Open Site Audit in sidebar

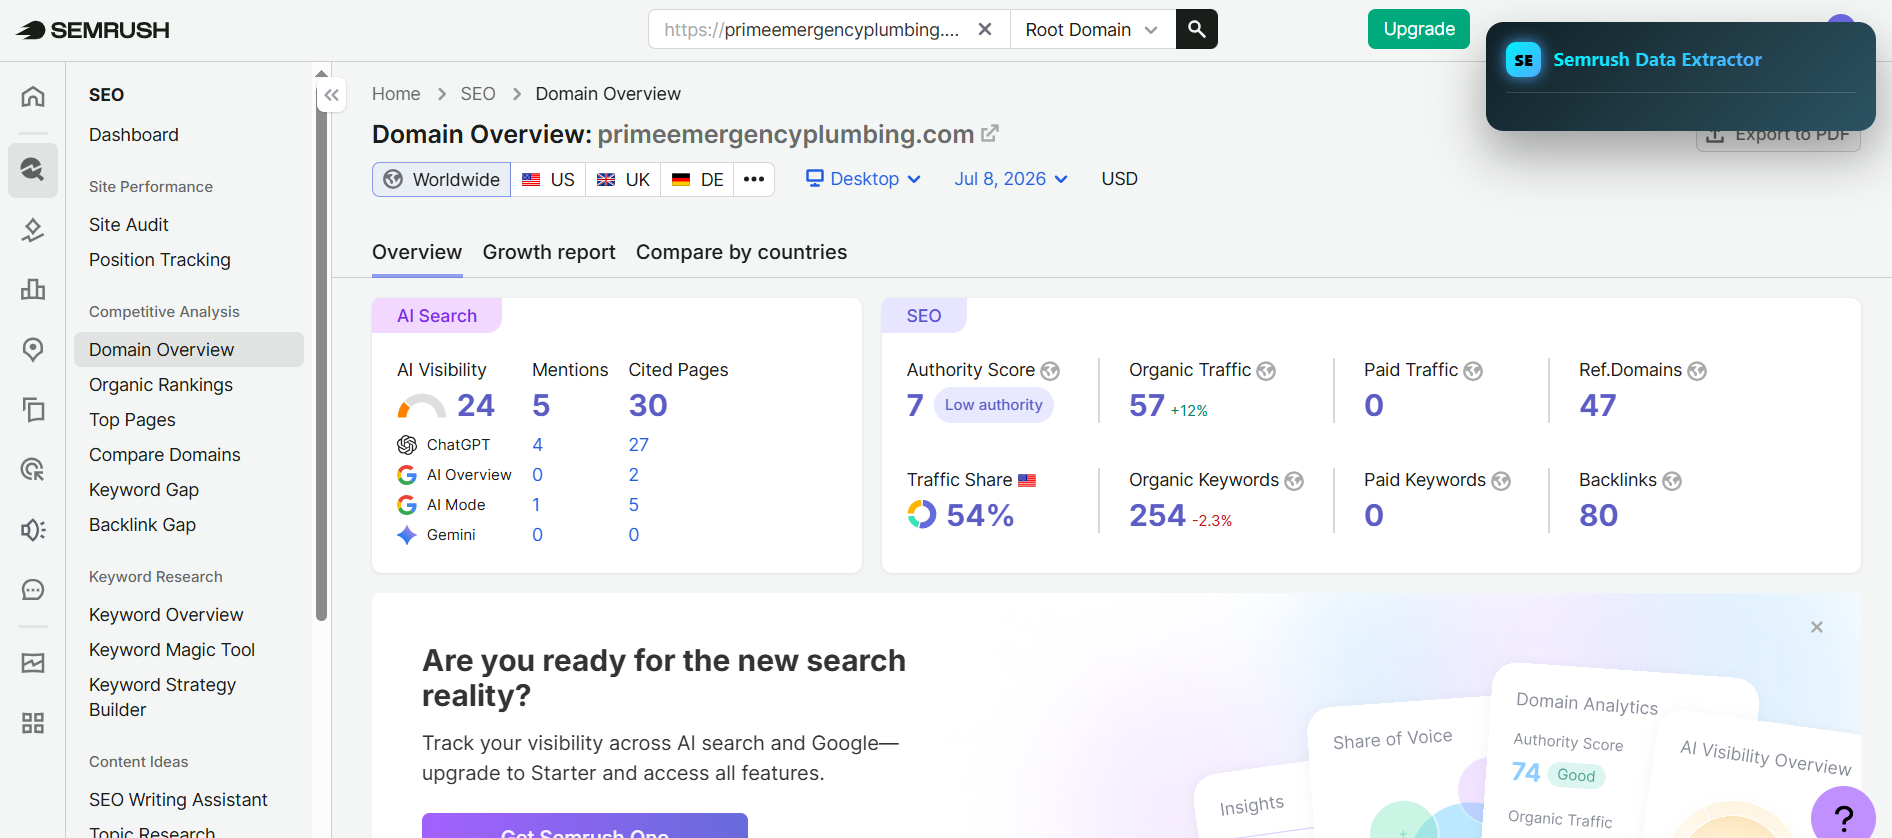pos(129,225)
